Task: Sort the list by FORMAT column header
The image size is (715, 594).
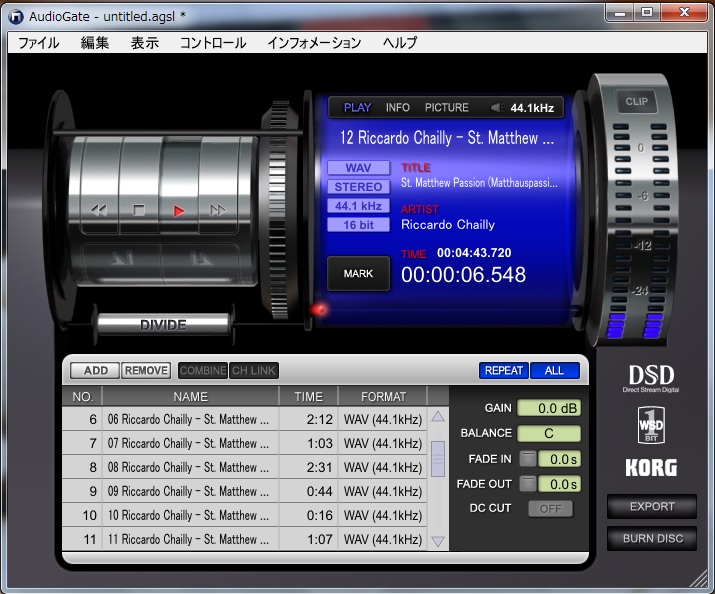Action: coord(383,397)
